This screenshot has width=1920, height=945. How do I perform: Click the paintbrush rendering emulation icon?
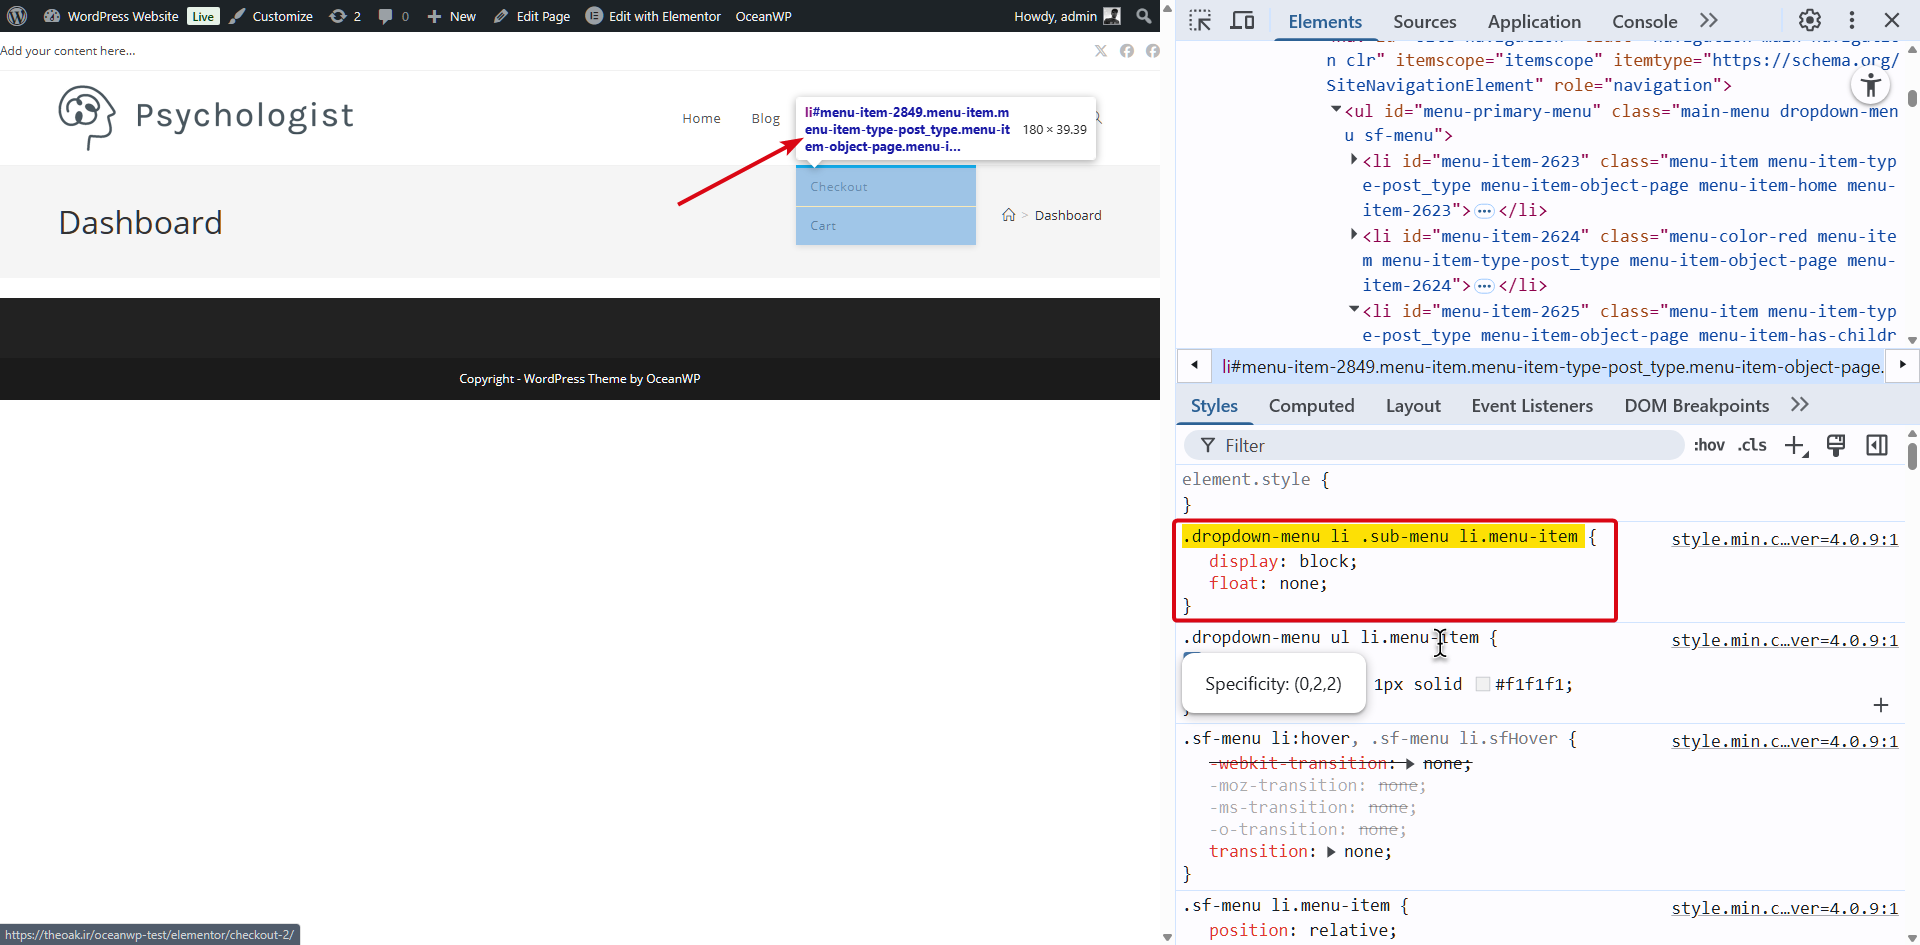[1836, 446]
